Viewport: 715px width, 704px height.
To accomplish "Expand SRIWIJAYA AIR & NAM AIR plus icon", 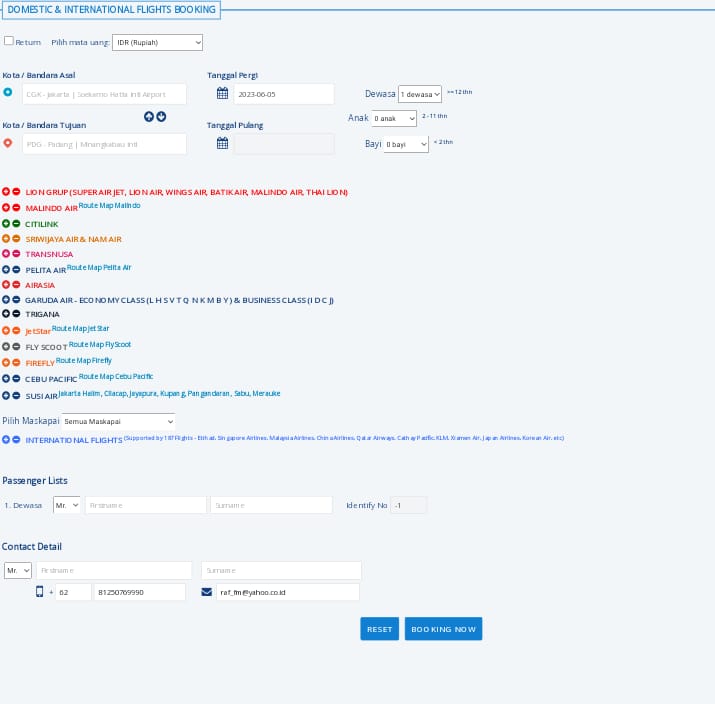I will pyautogui.click(x=6, y=238).
